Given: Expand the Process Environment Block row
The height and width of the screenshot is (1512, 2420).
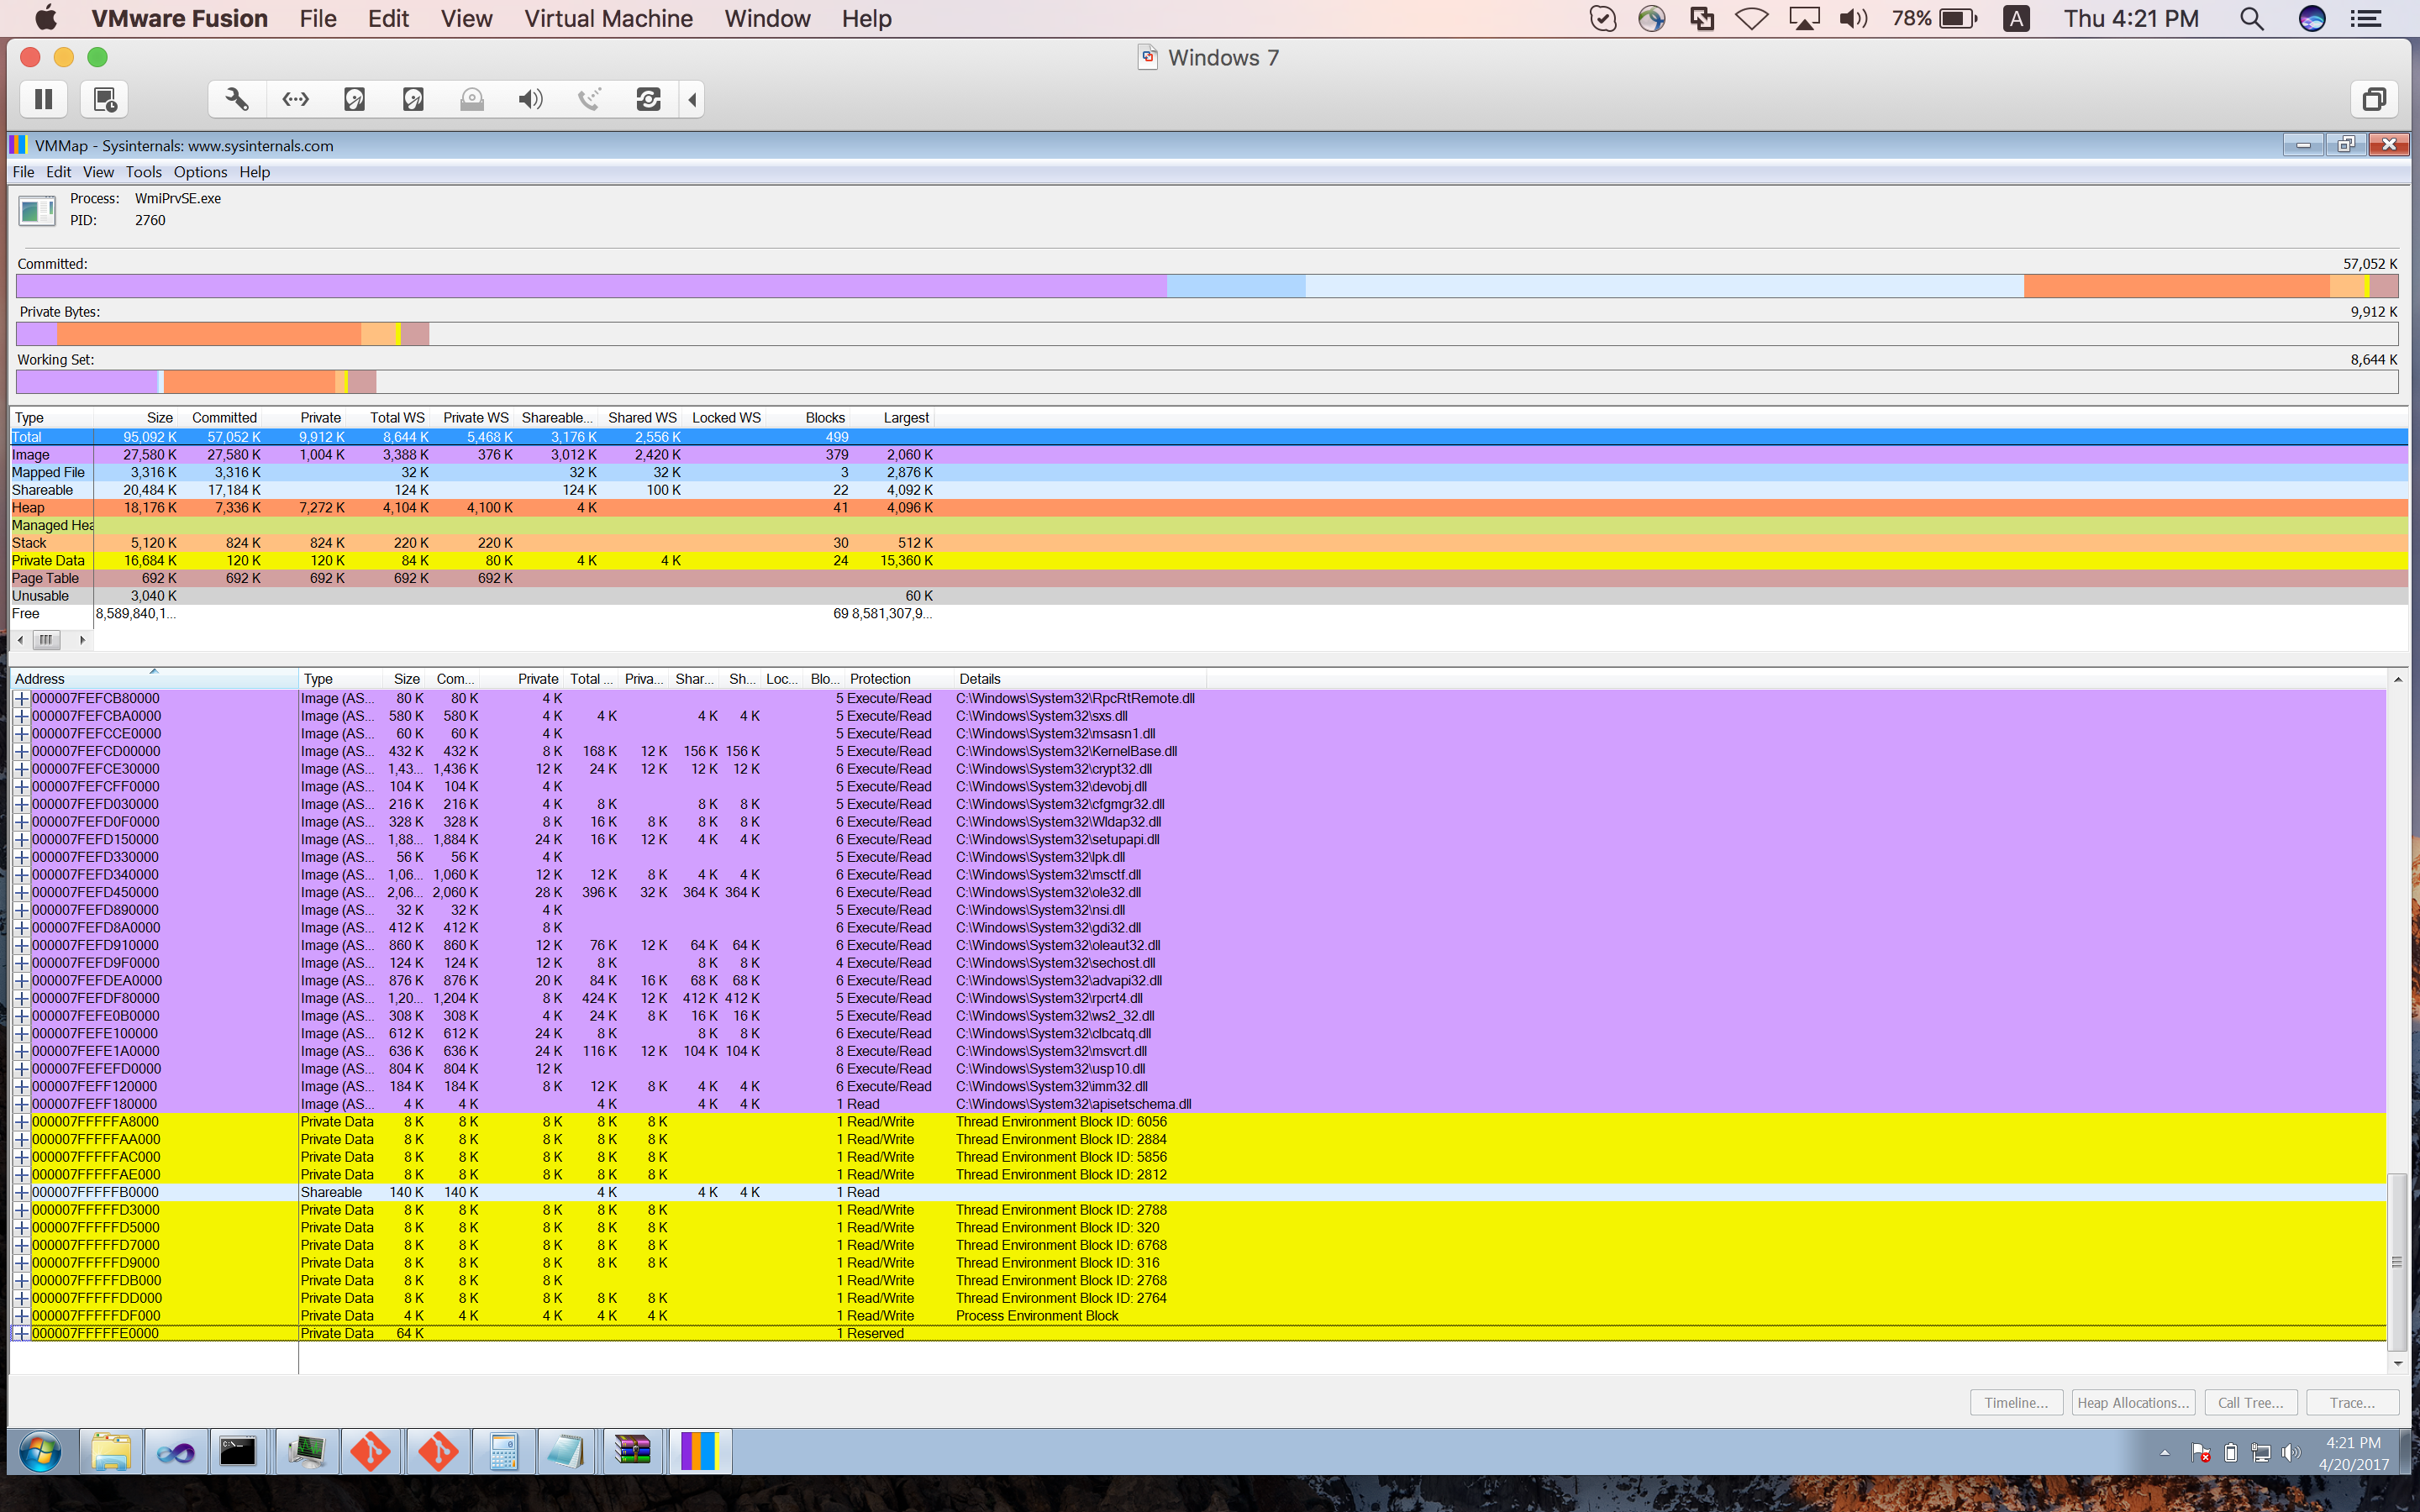Looking at the screenshot, I should coord(21,1316).
